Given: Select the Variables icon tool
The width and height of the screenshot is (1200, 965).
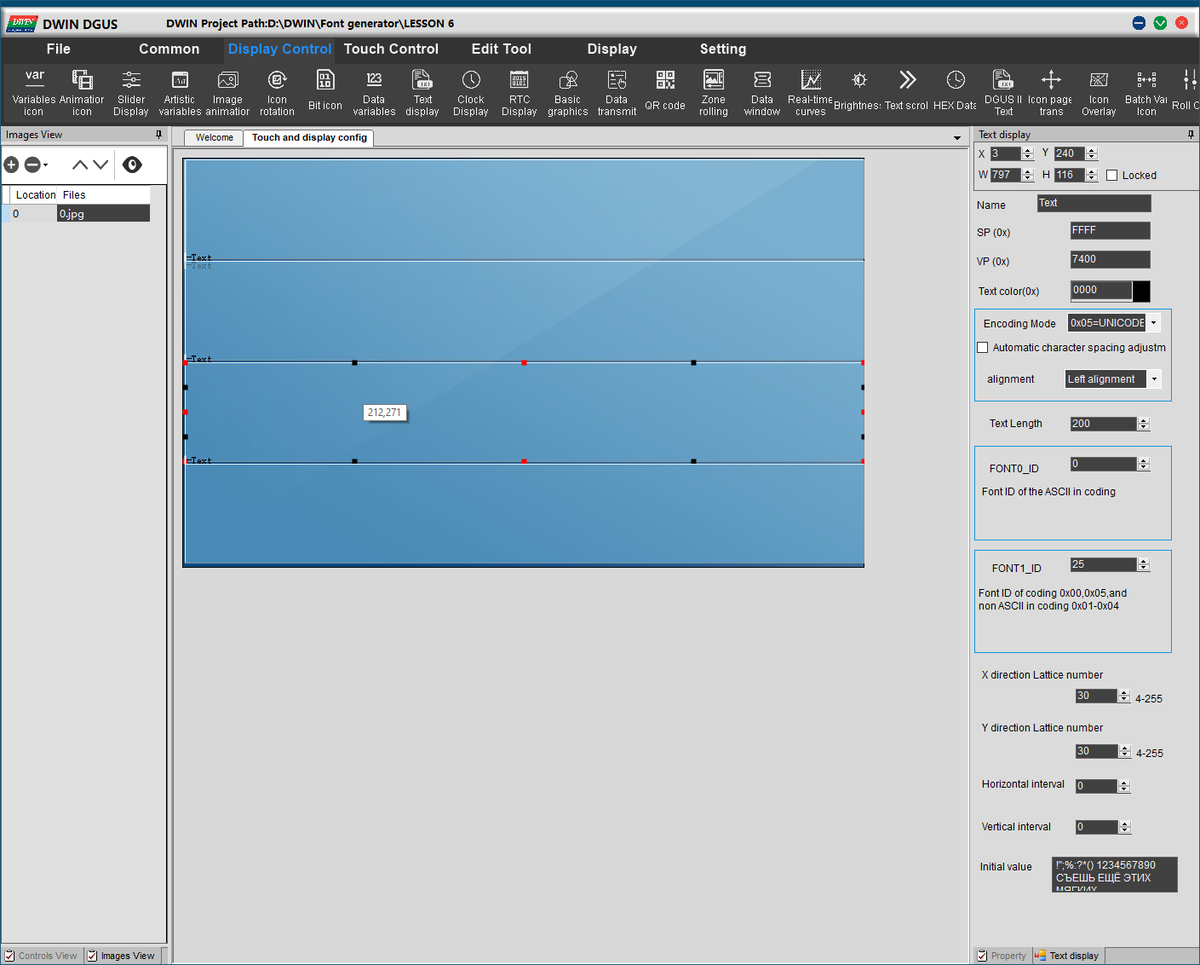Looking at the screenshot, I should (x=34, y=92).
